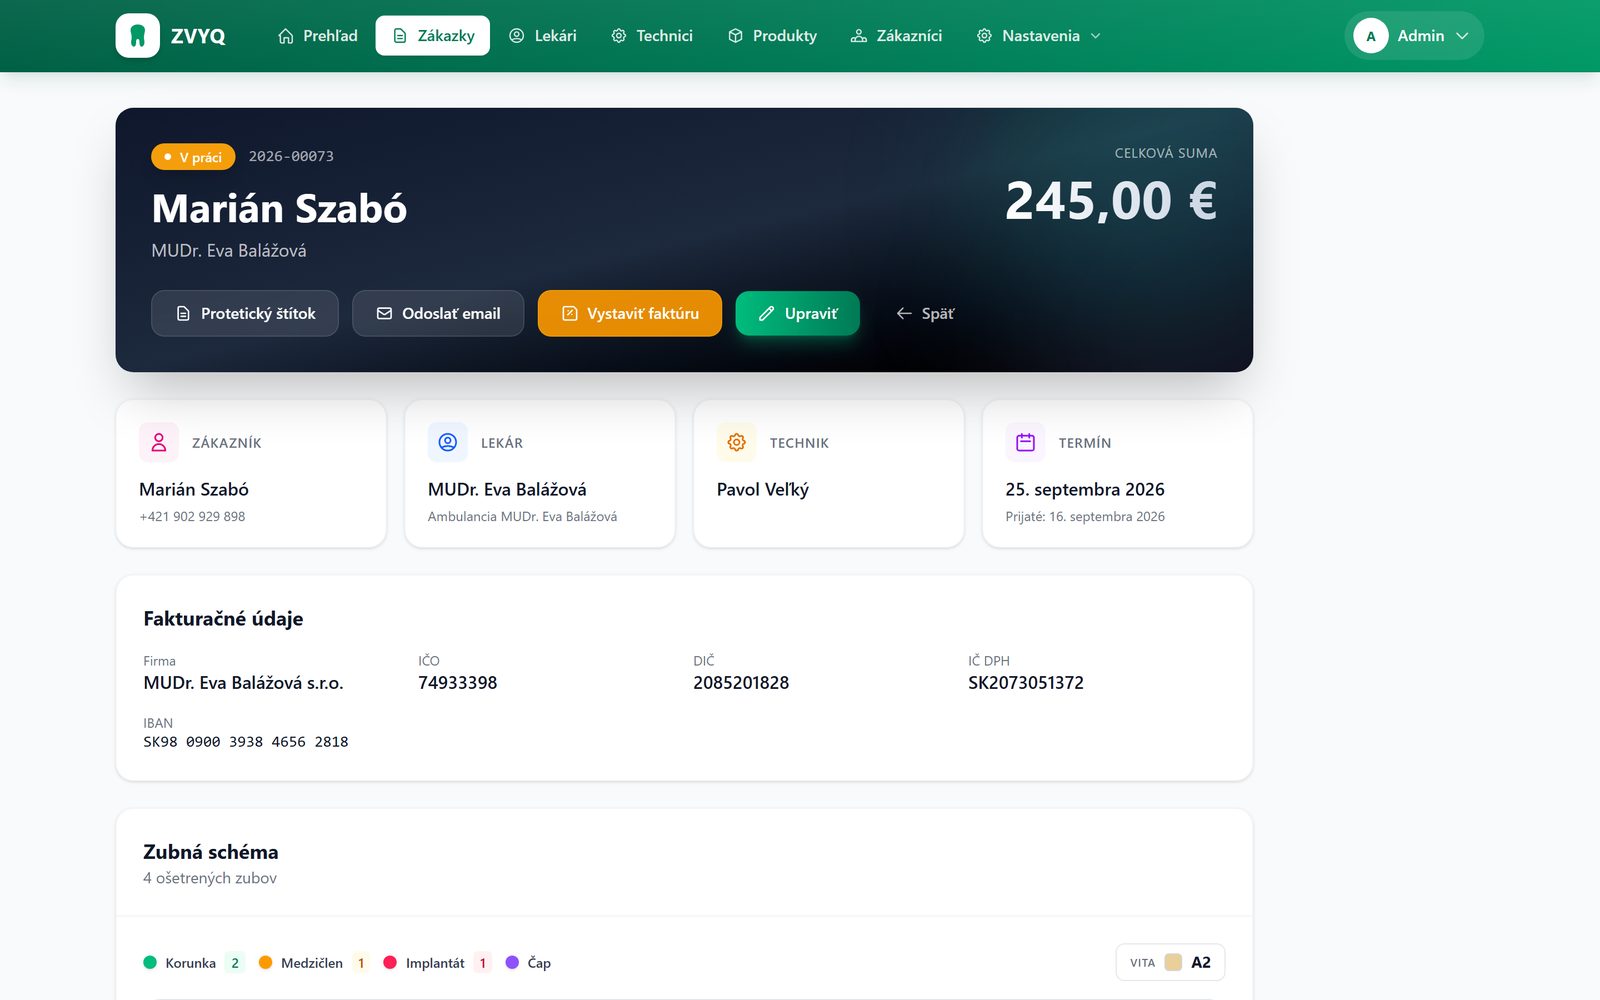Switch to the Technici section

(x=652, y=36)
